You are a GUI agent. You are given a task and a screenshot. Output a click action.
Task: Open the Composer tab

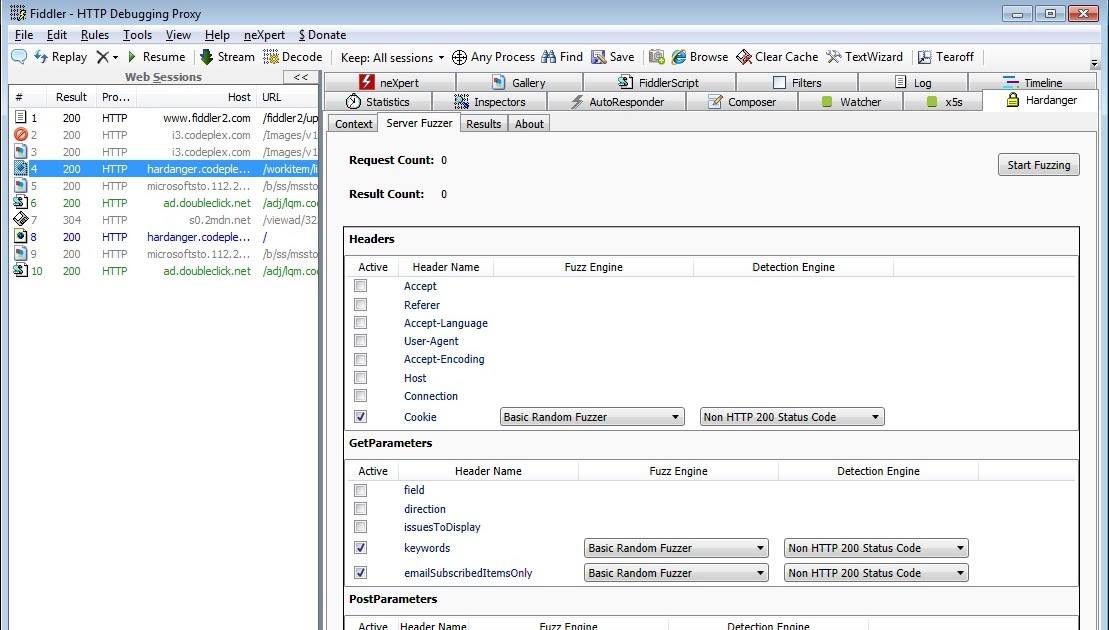[742, 101]
